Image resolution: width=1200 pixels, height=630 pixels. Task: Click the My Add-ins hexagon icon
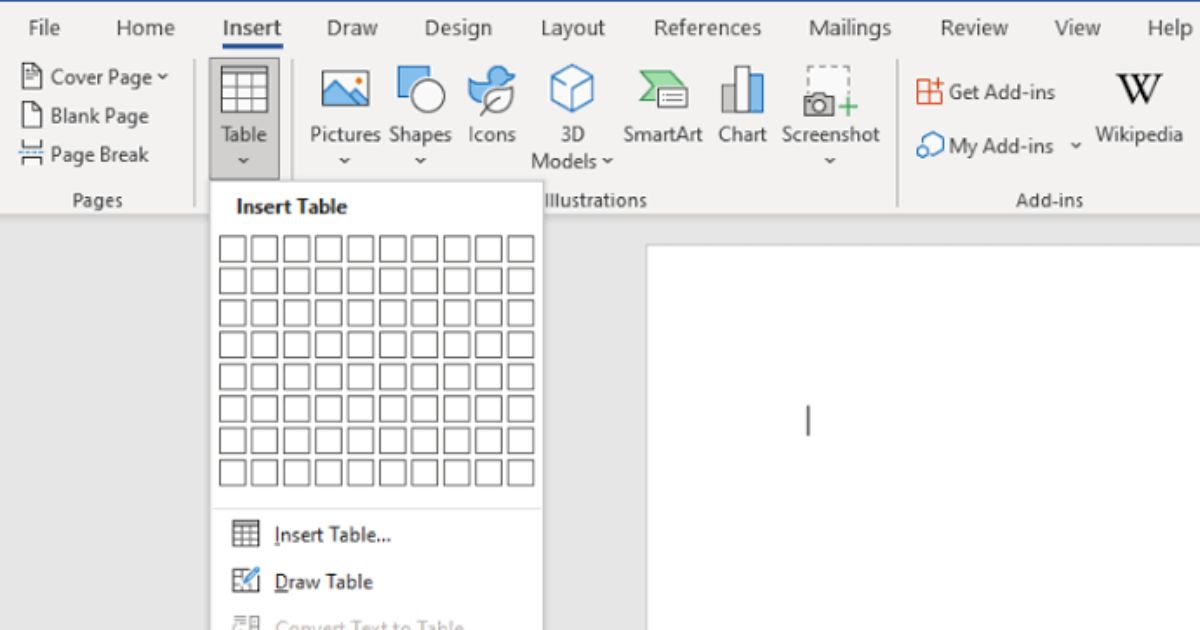click(x=930, y=146)
